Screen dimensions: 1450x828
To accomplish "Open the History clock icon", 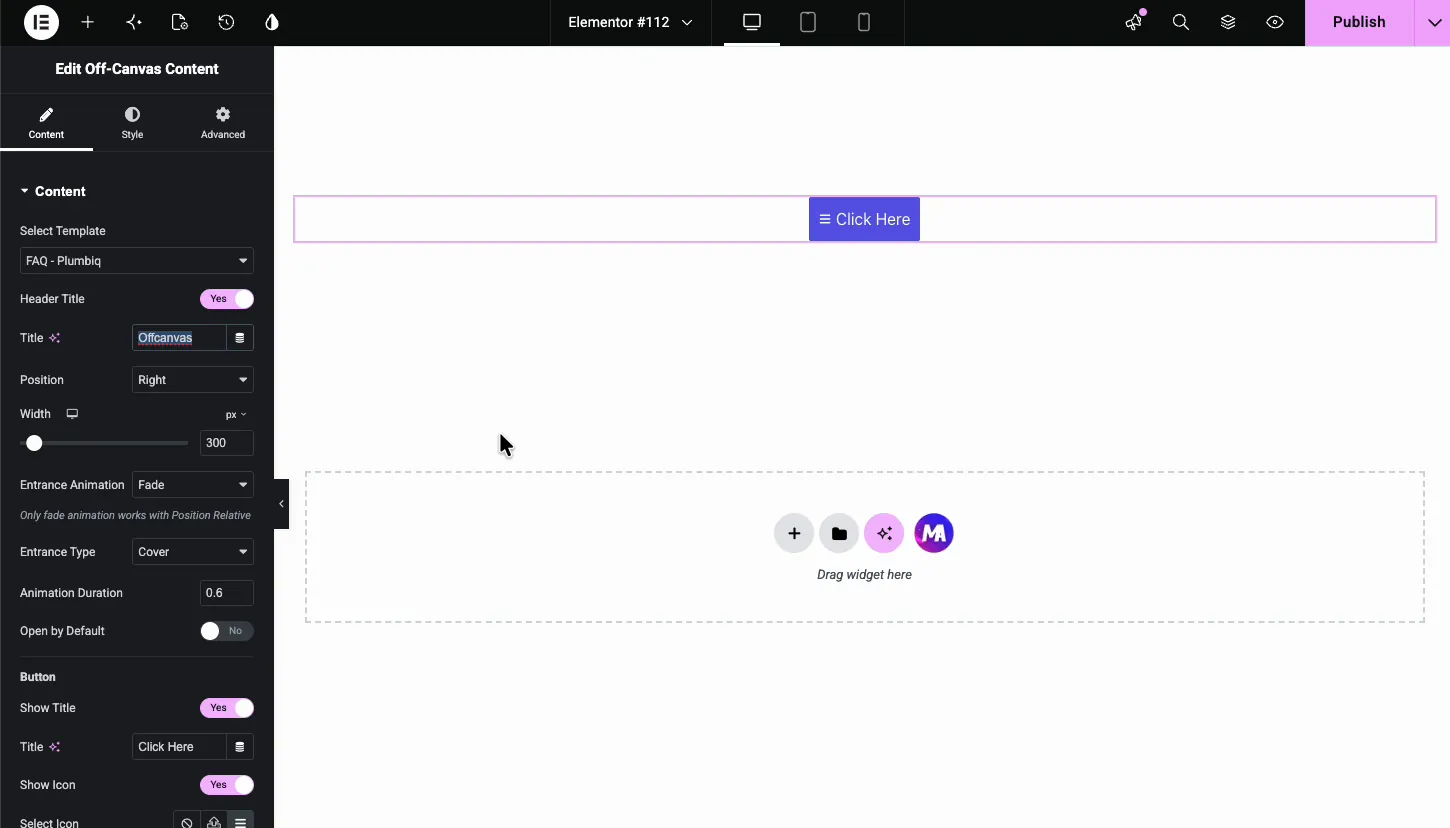I will tap(226, 22).
